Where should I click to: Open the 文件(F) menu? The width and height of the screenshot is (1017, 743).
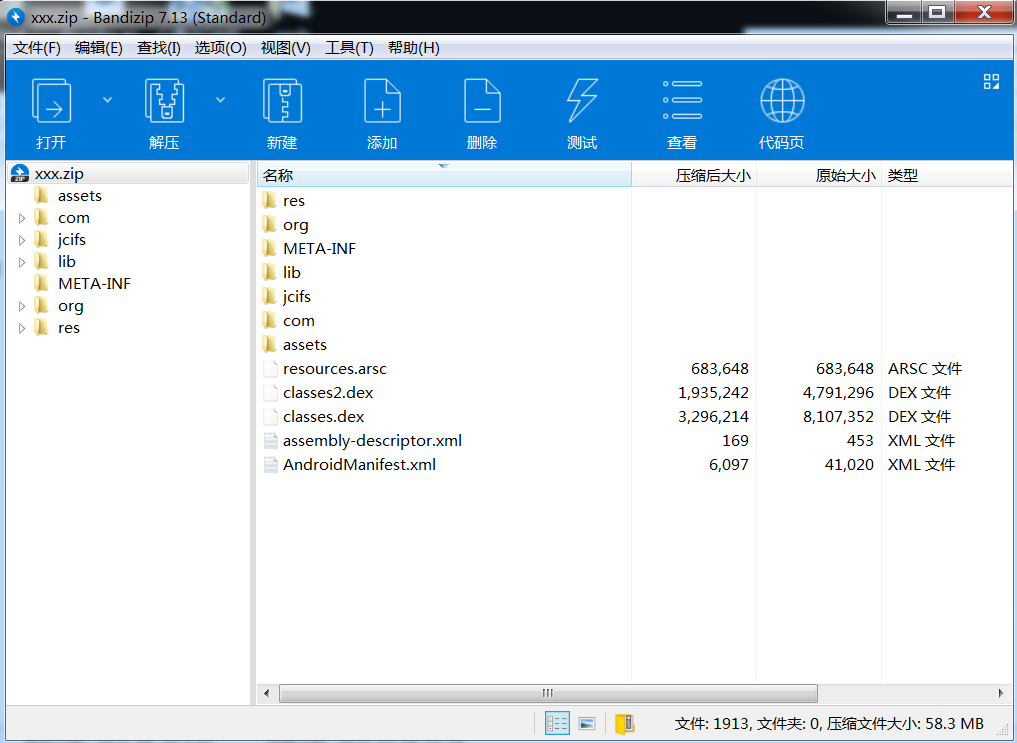(37, 48)
